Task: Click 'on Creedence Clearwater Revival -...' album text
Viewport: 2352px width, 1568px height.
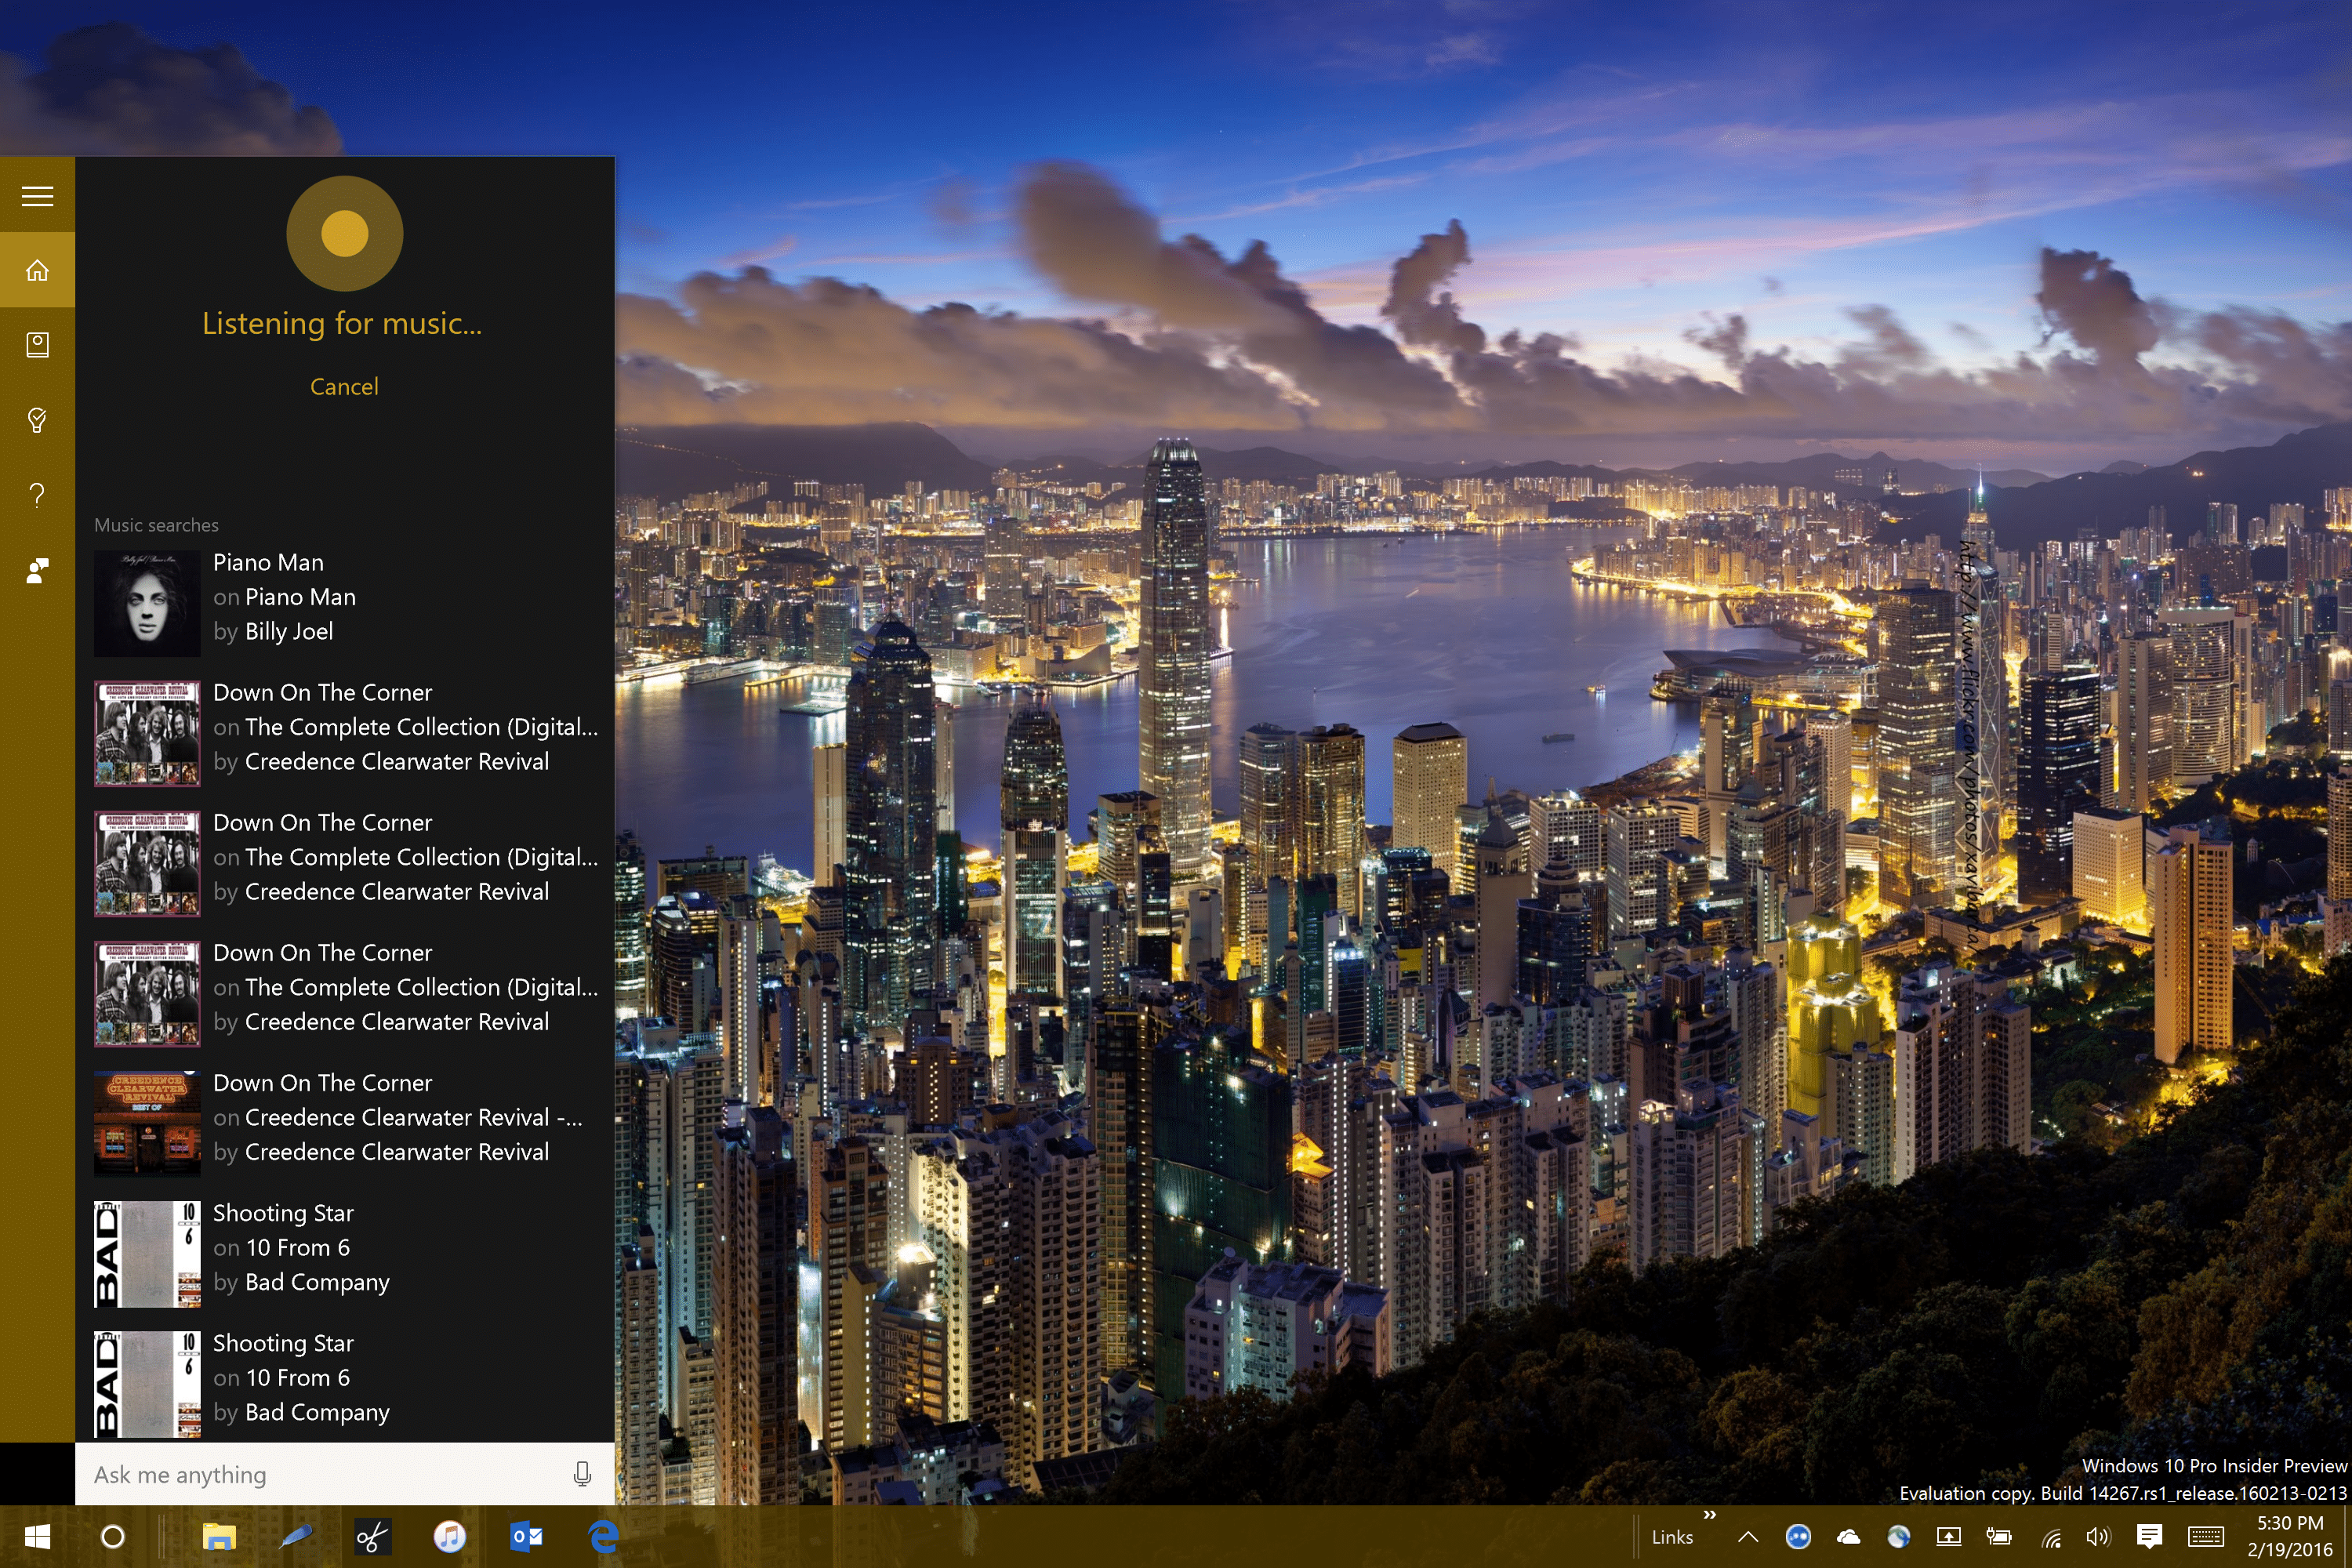Action: coord(398,1117)
